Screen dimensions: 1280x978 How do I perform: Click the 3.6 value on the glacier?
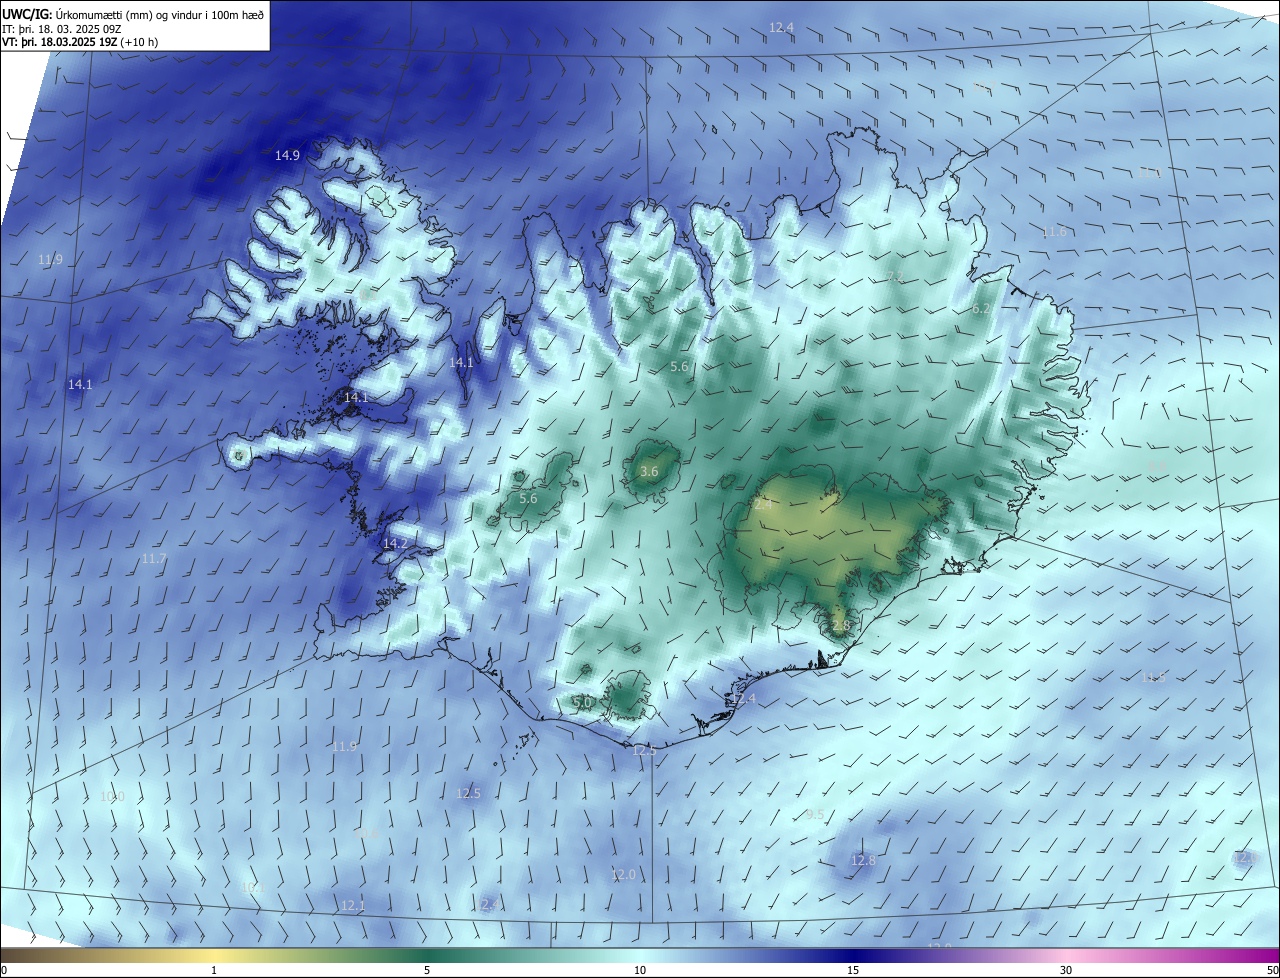pyautogui.click(x=649, y=471)
